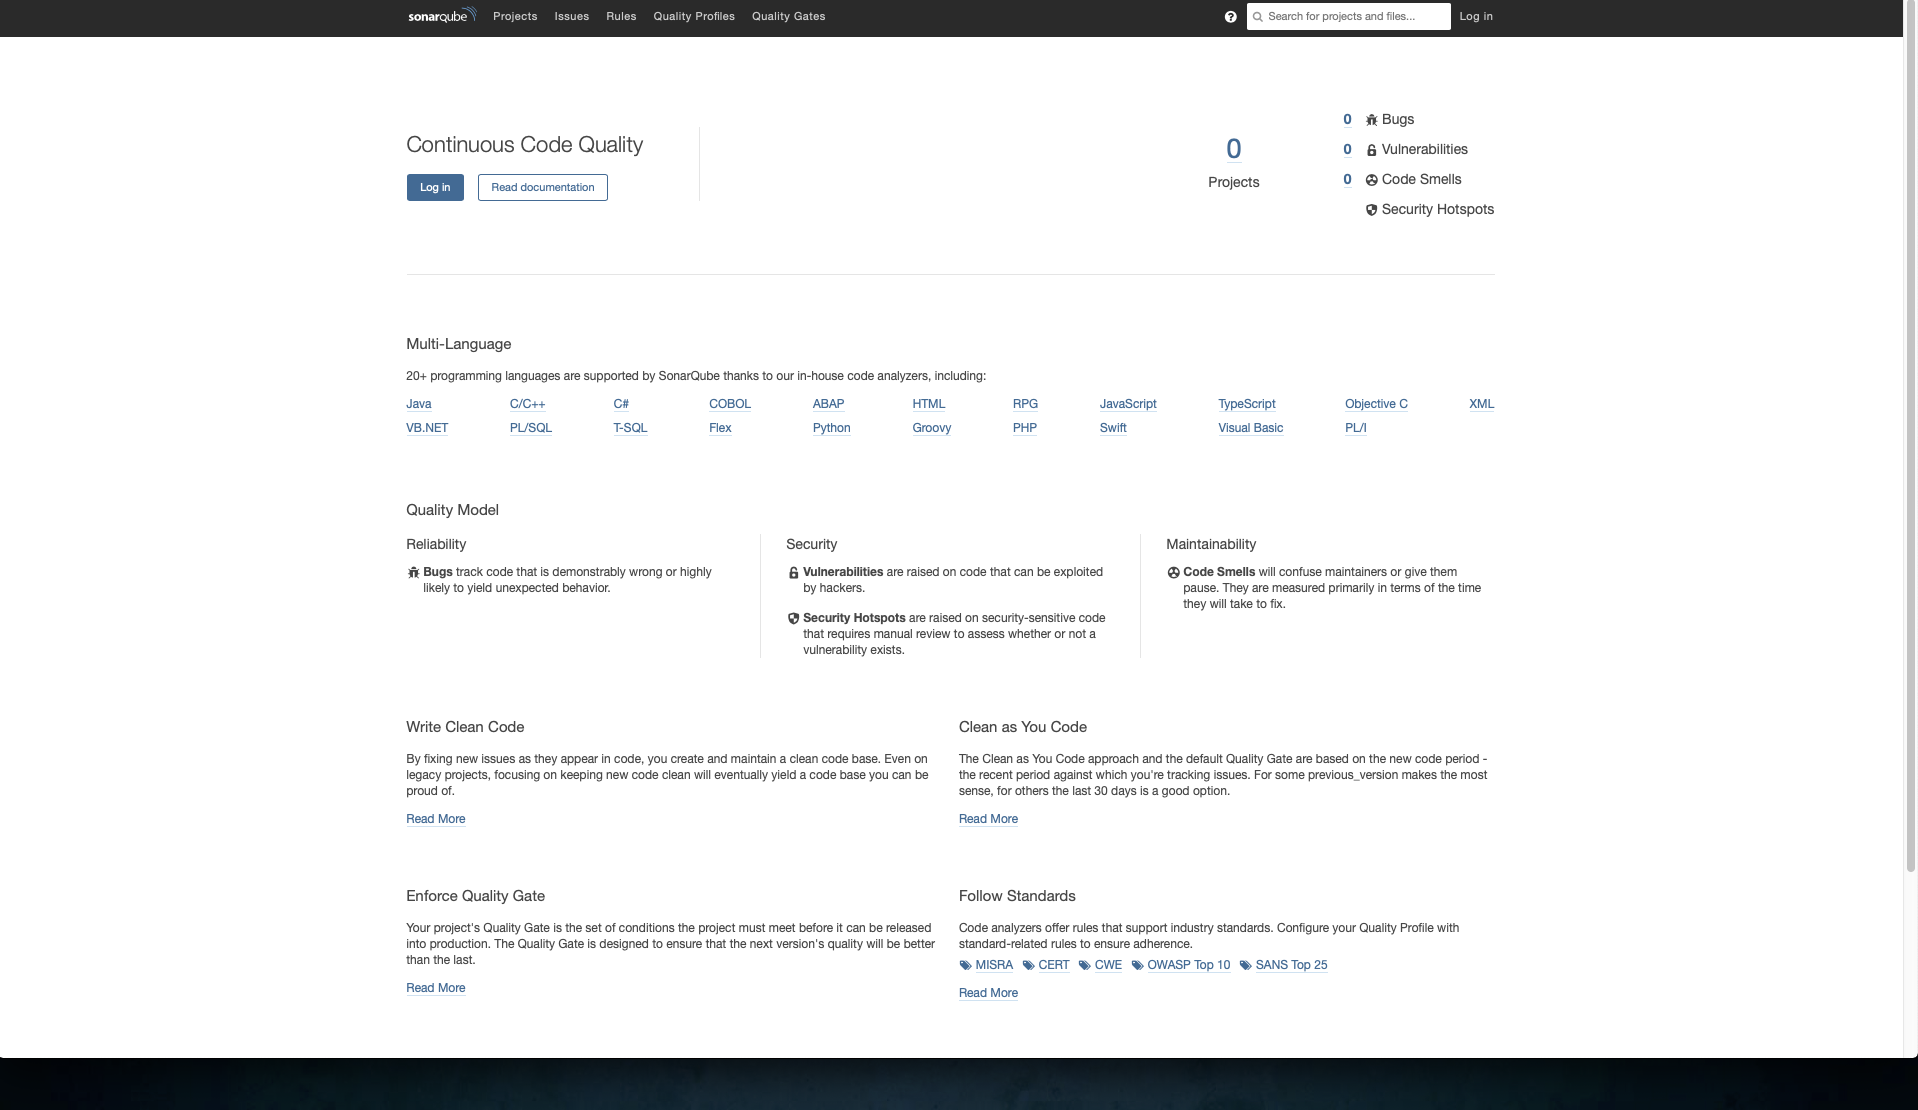
Task: Open the Java language link
Action: 419,404
